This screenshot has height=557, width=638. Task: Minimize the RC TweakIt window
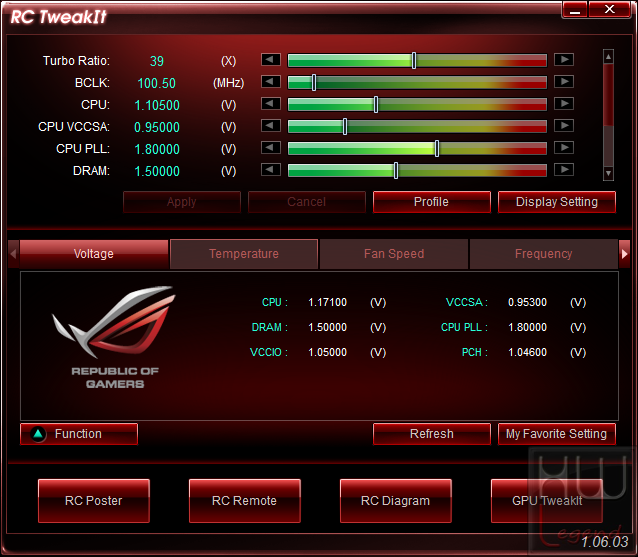575,10
